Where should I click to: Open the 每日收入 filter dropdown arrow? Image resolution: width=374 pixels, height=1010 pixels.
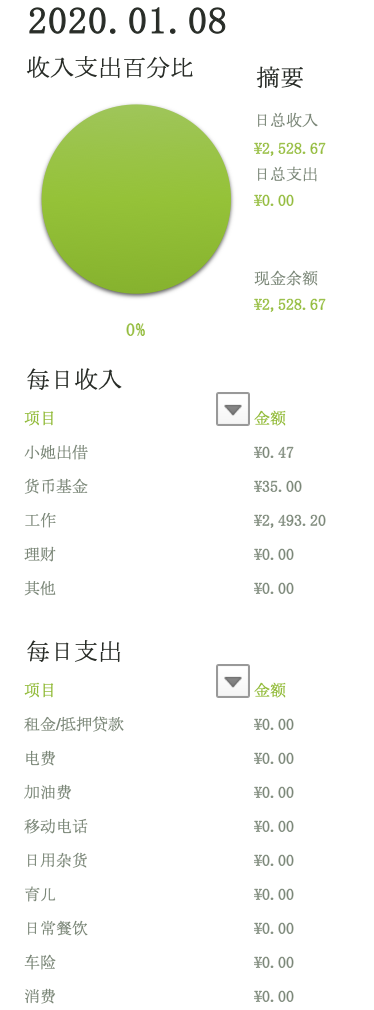pyautogui.click(x=232, y=409)
